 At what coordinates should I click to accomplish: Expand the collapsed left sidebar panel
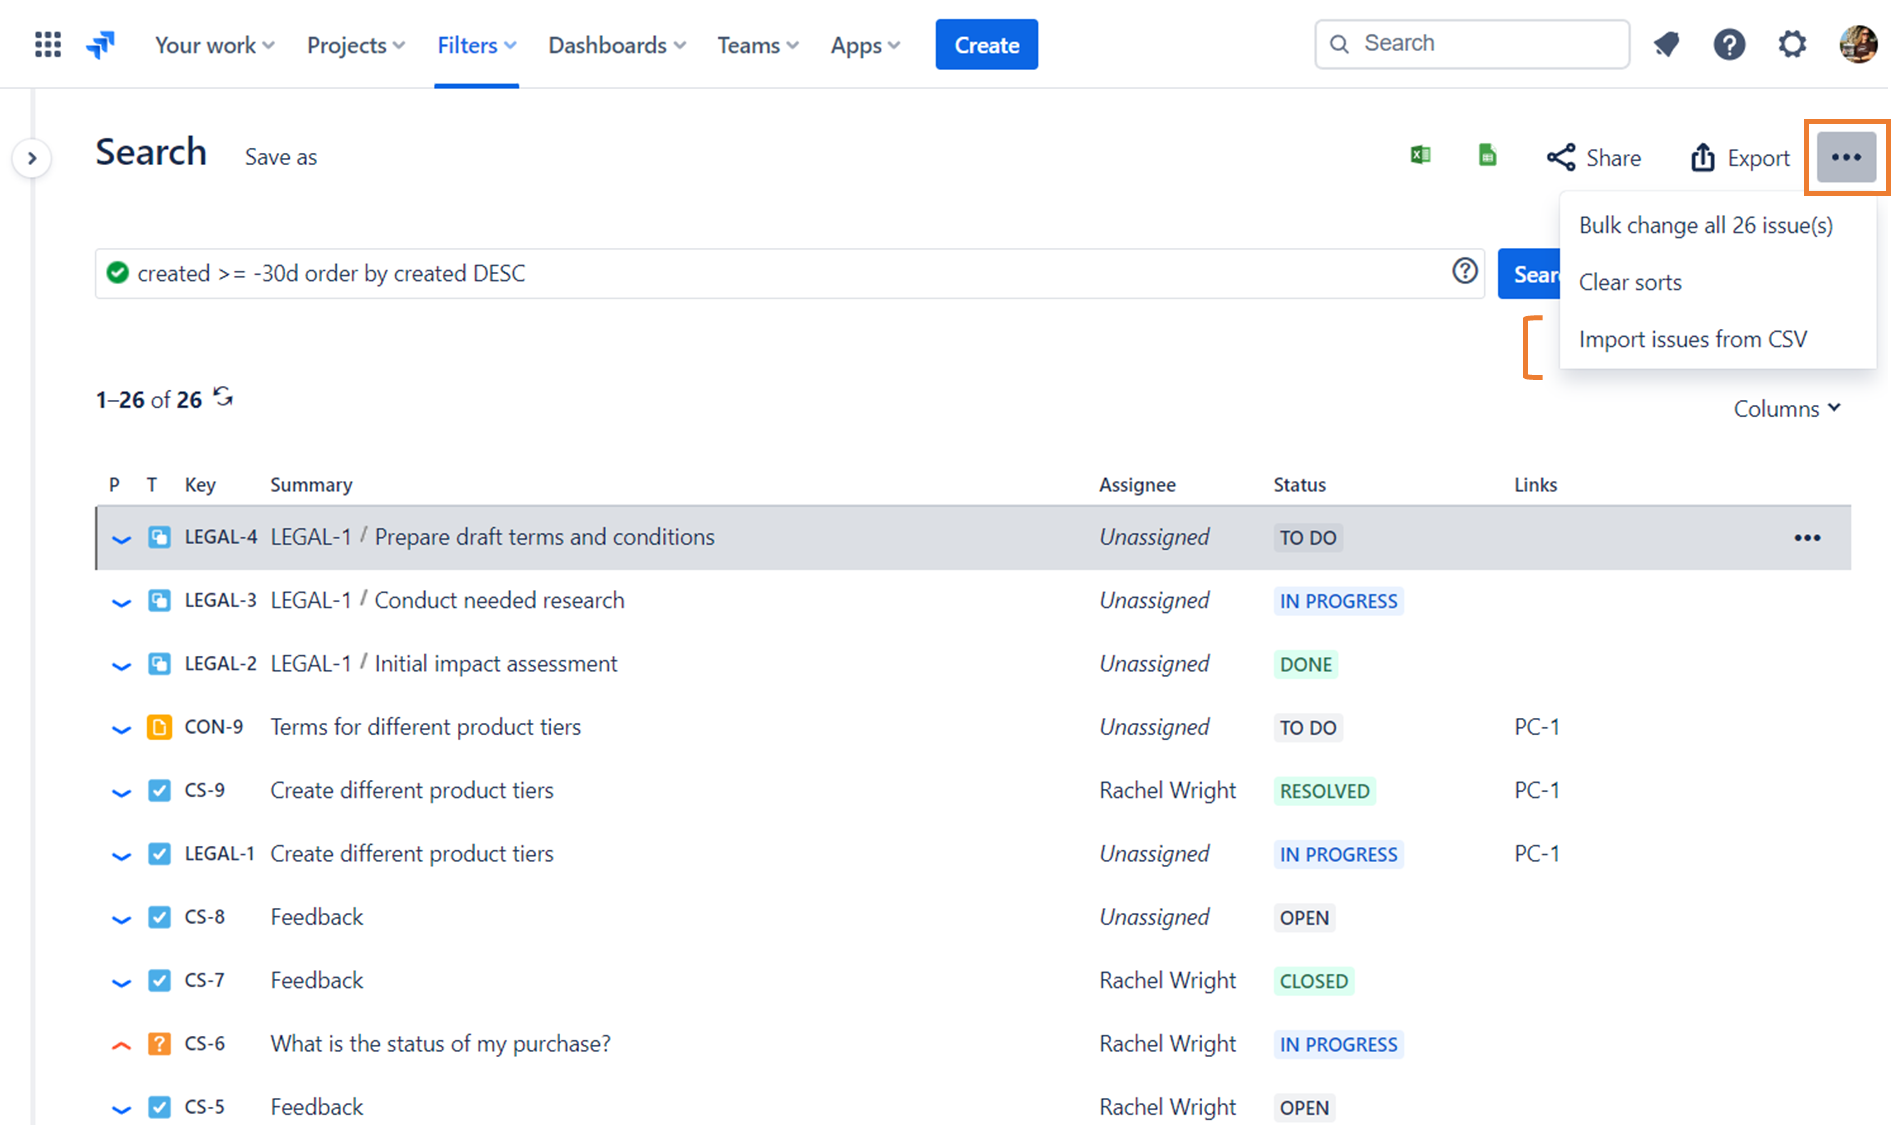(31, 158)
